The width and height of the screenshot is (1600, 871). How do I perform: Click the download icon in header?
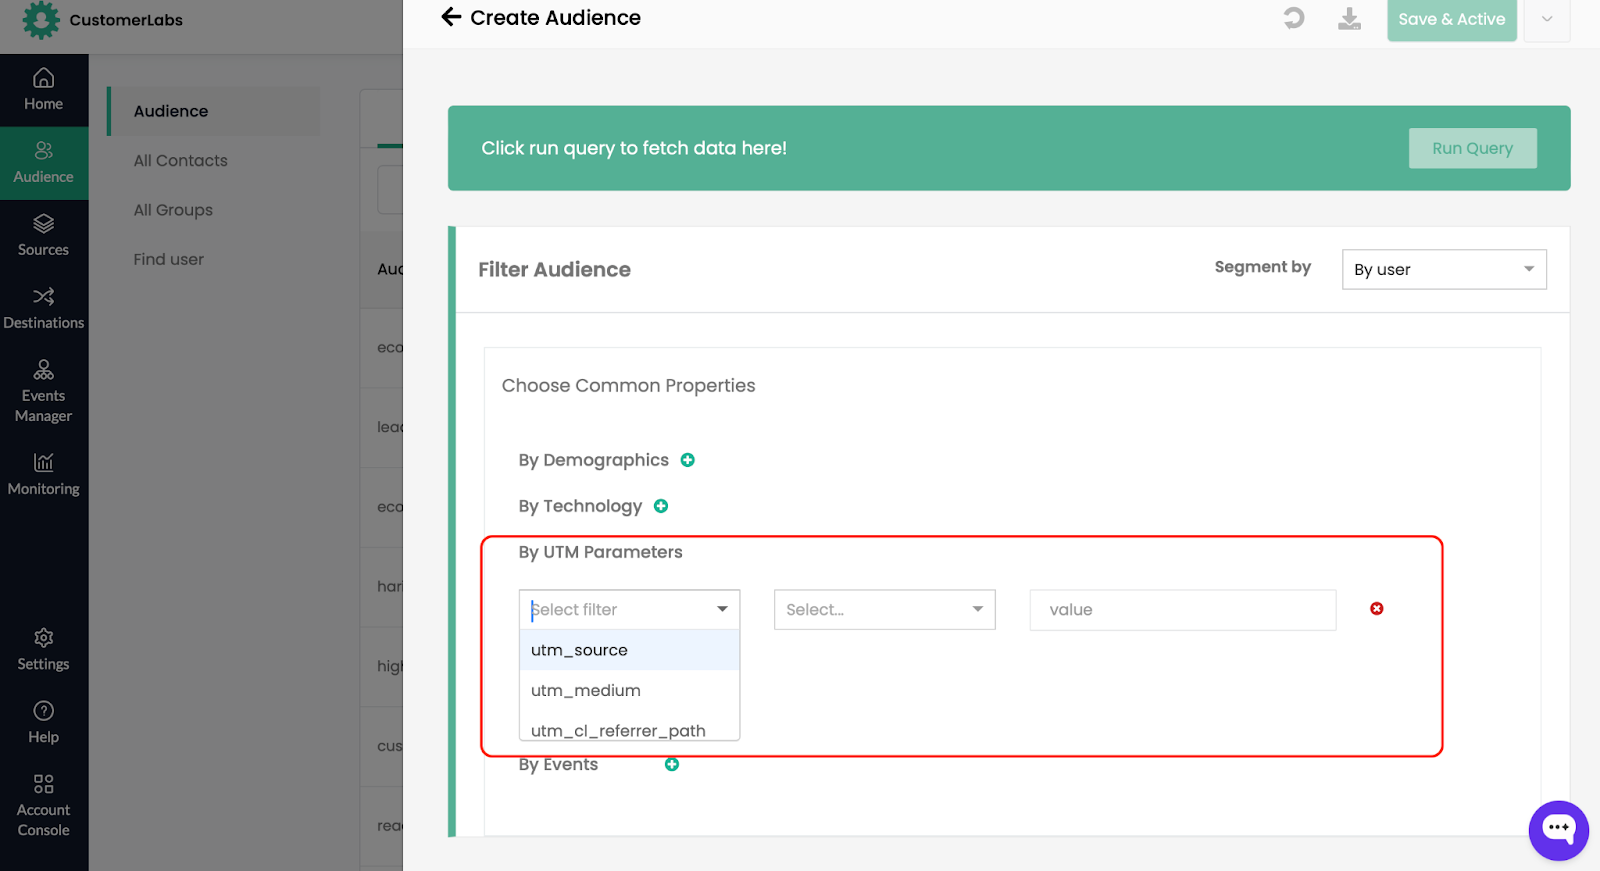pos(1349,19)
